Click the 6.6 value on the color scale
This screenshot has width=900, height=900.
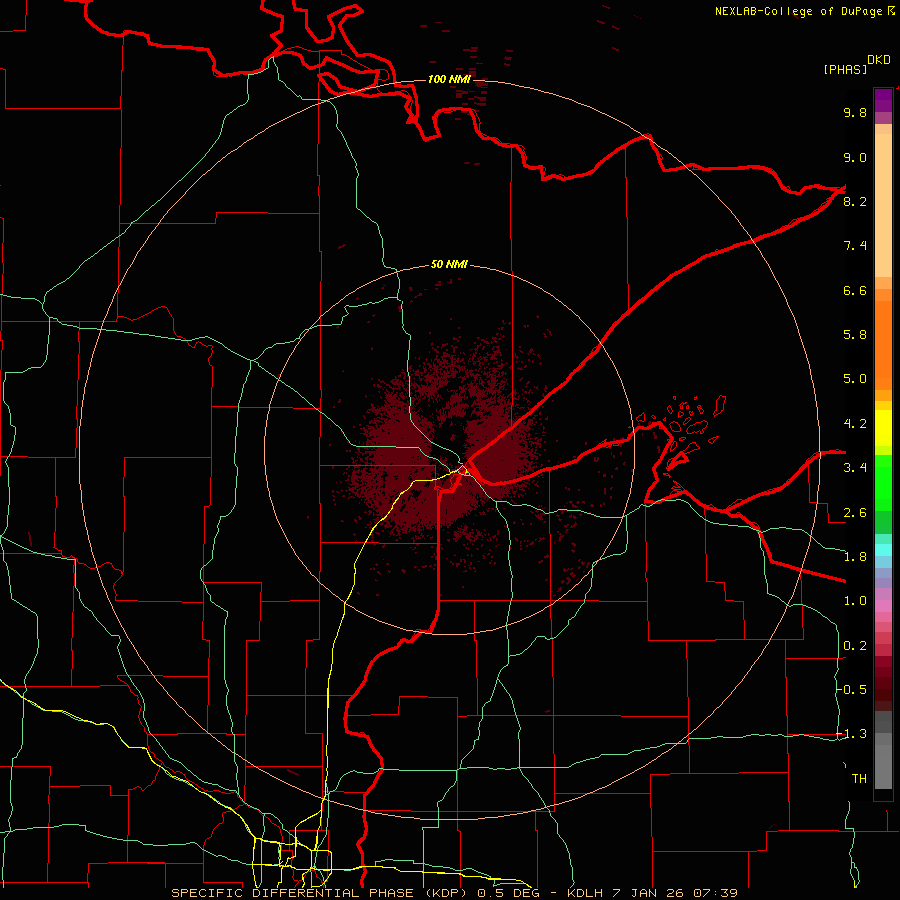pos(855,290)
